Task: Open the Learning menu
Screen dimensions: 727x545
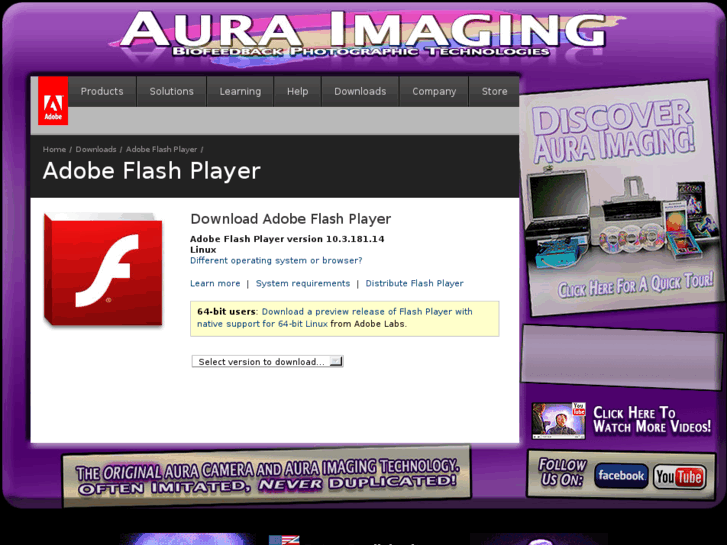Action: [240, 91]
